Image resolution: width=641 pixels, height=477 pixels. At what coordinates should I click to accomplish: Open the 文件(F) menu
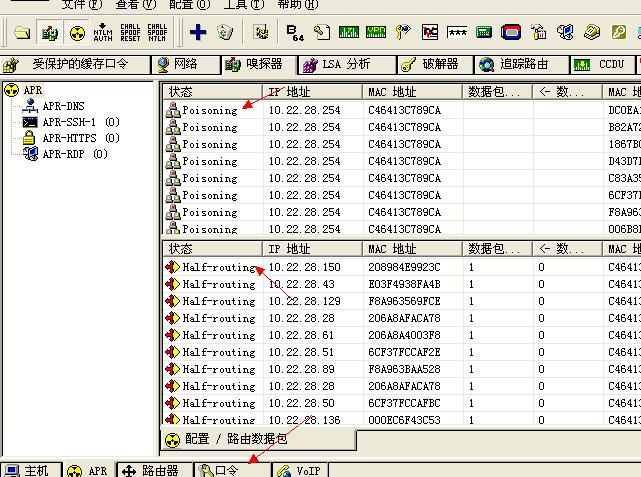(82, 5)
